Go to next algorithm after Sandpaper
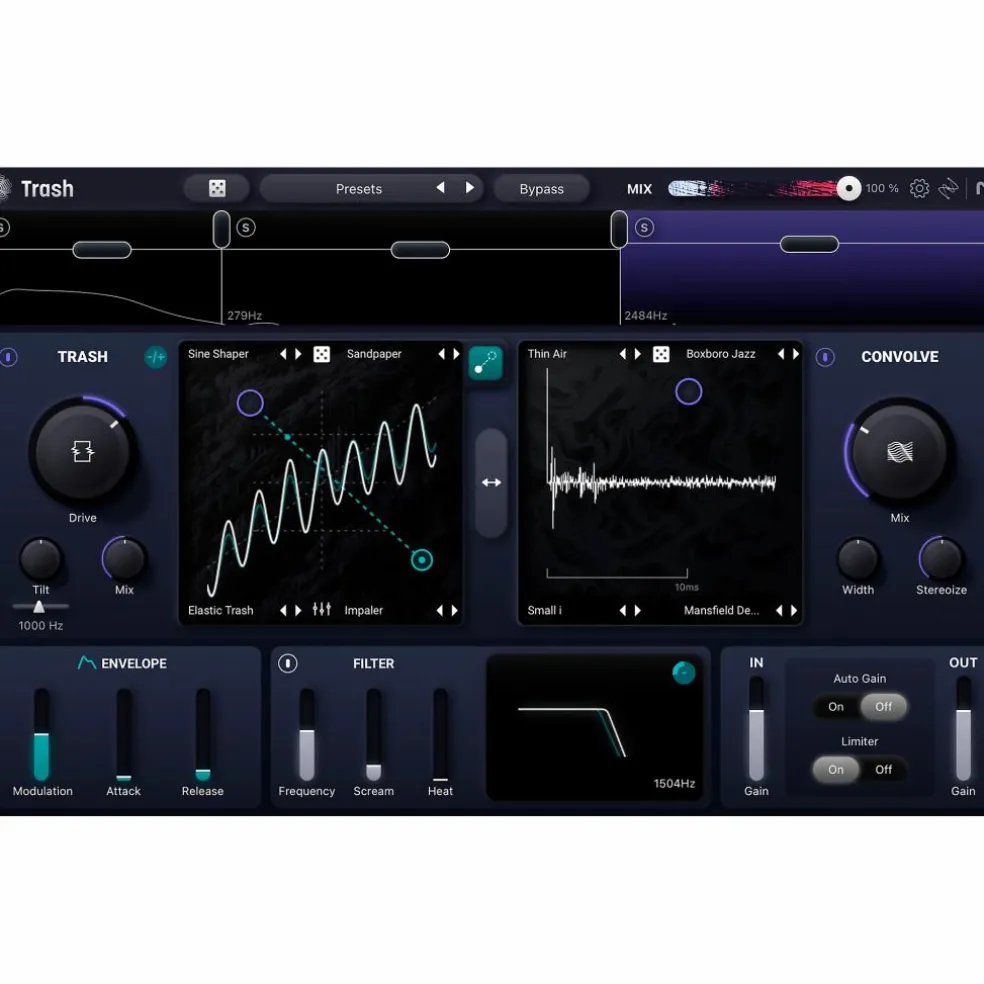The width and height of the screenshot is (984, 984). [x=456, y=354]
